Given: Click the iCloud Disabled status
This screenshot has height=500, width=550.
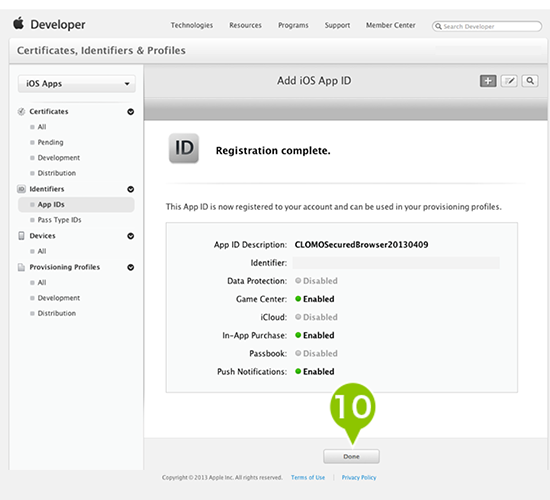Looking at the screenshot, I should coord(316,317).
